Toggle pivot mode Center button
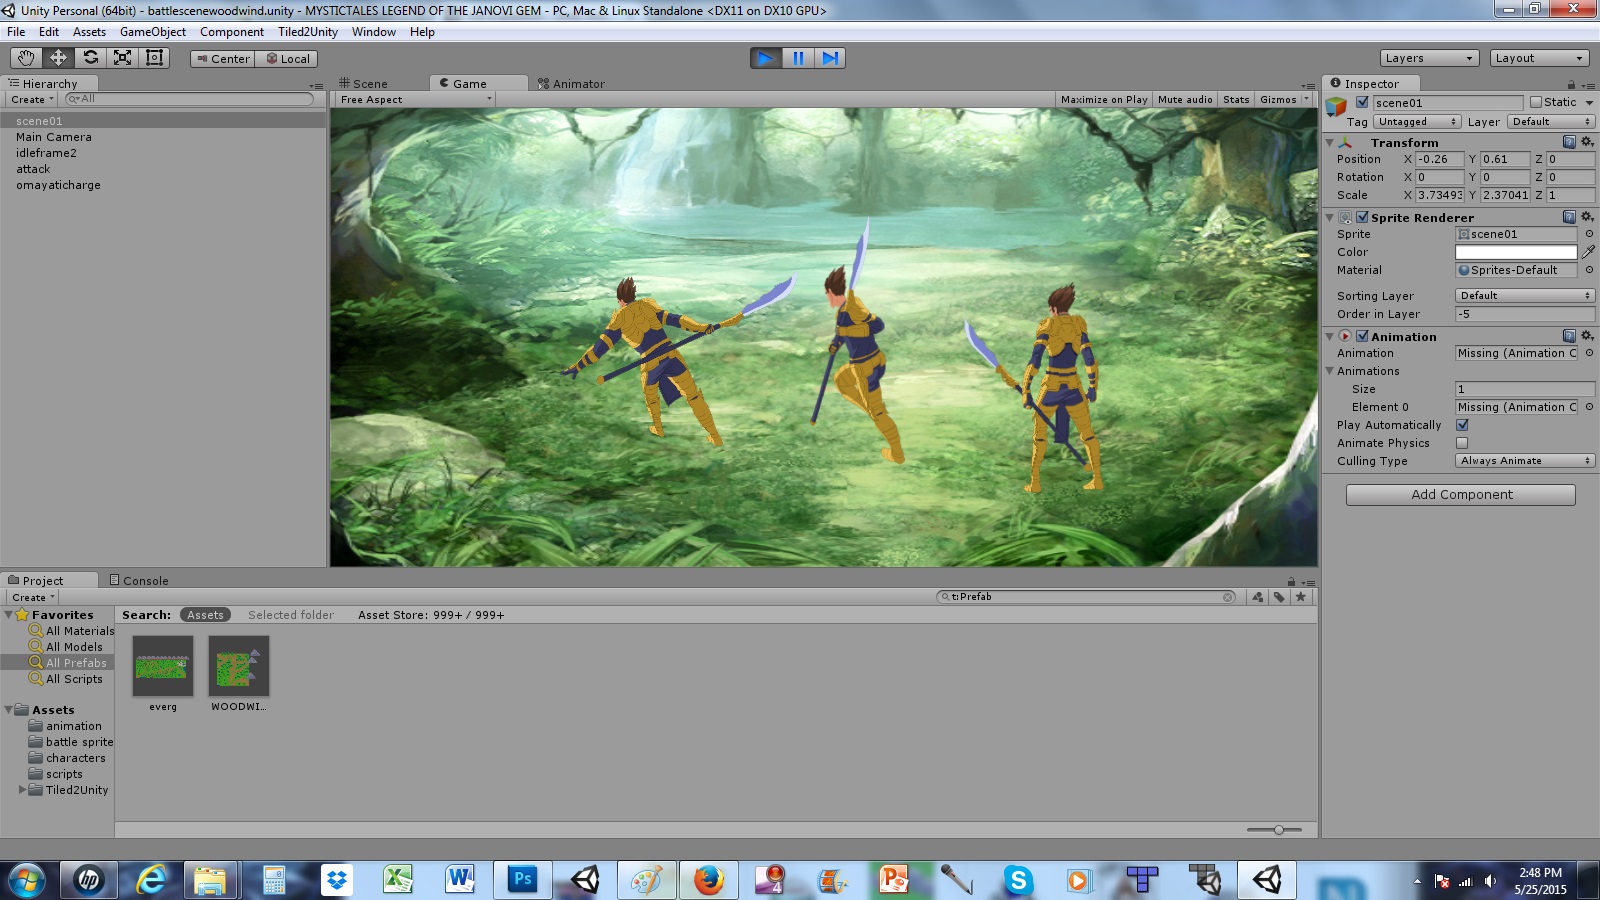The image size is (1600, 900). coord(223,59)
